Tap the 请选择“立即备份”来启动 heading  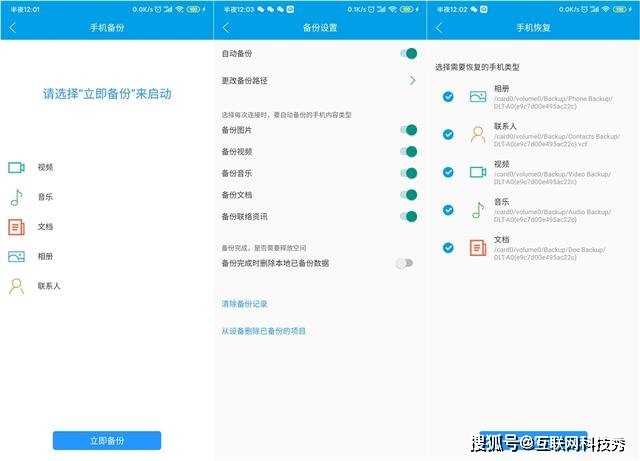click(x=107, y=94)
